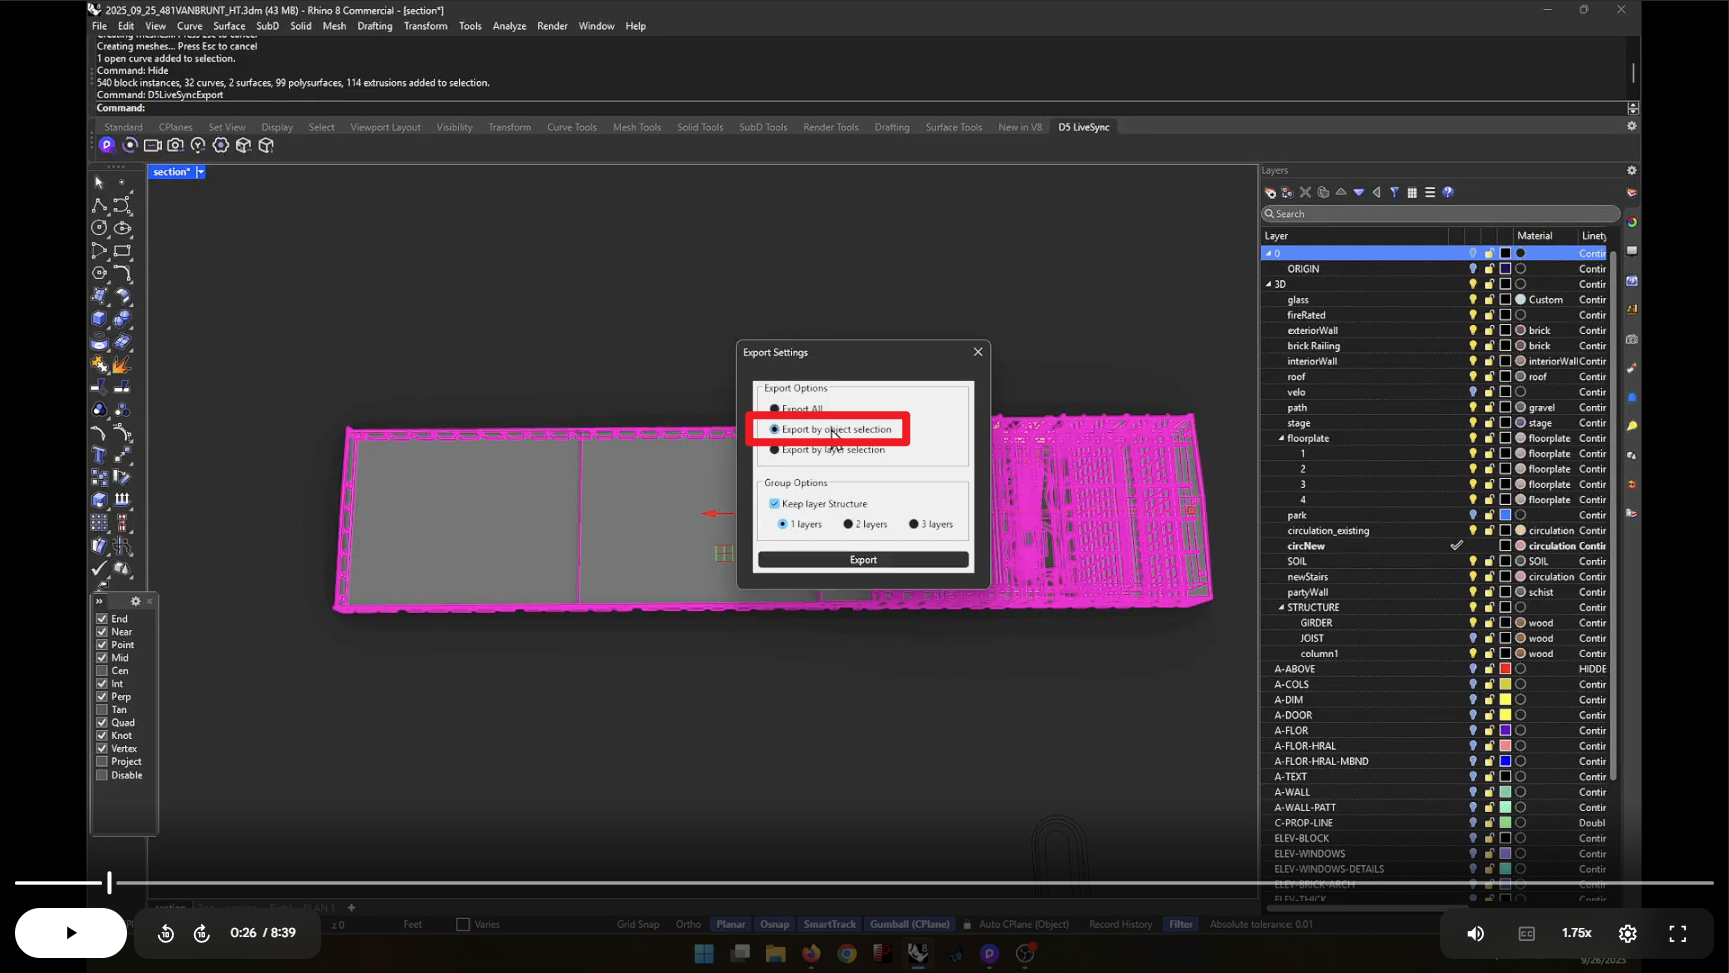Click the Layers panel Search field
The width and height of the screenshot is (1729, 973).
point(1440,213)
